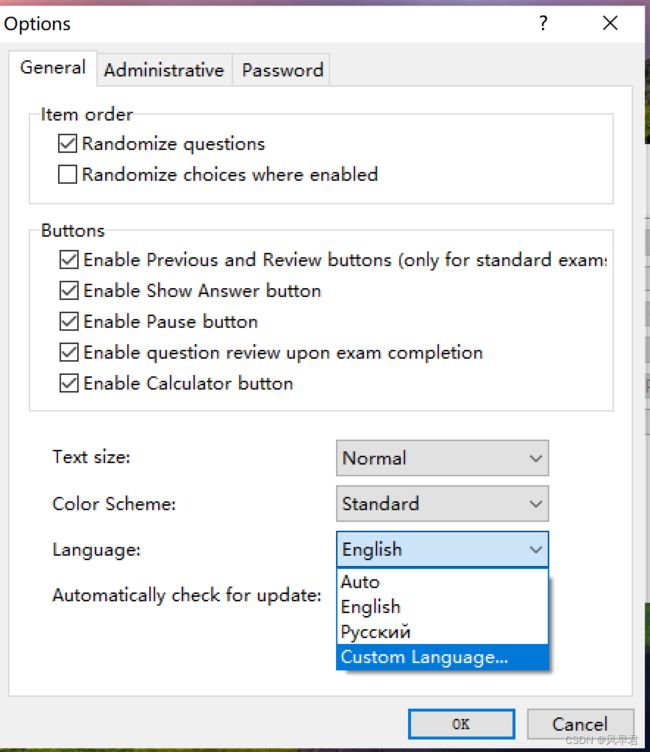This screenshot has height=752, width=650.
Task: Disable the Show Answer button option
Action: coord(69,291)
